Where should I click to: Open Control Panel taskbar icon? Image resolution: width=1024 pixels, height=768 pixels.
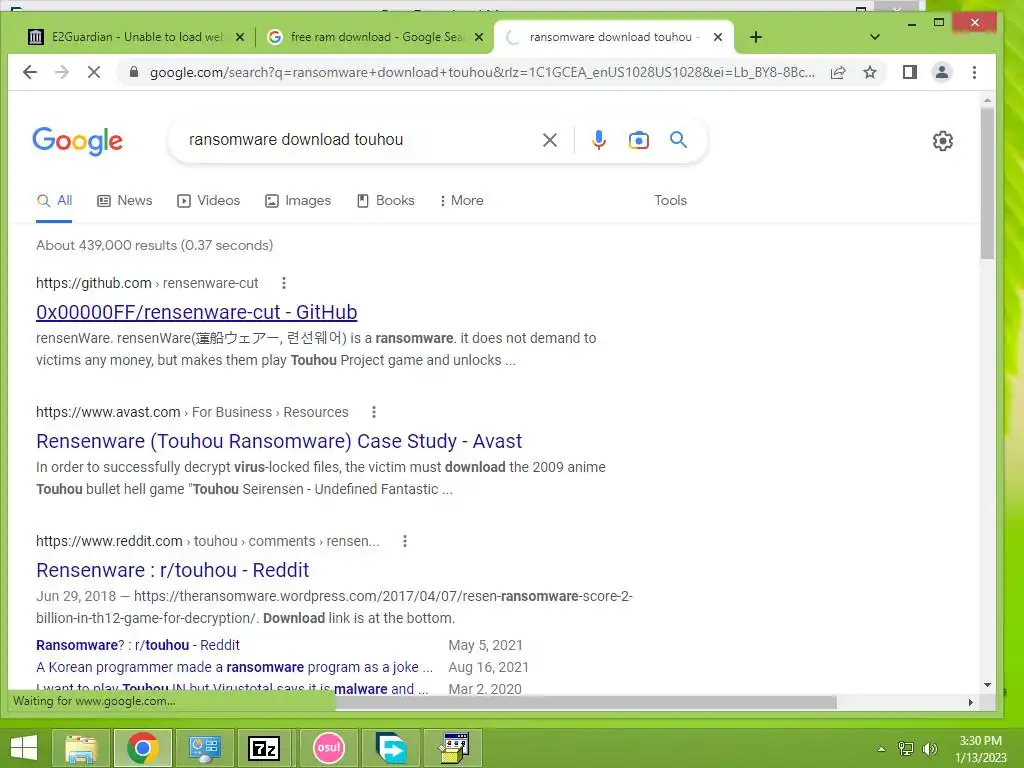pyautogui.click(x=204, y=748)
